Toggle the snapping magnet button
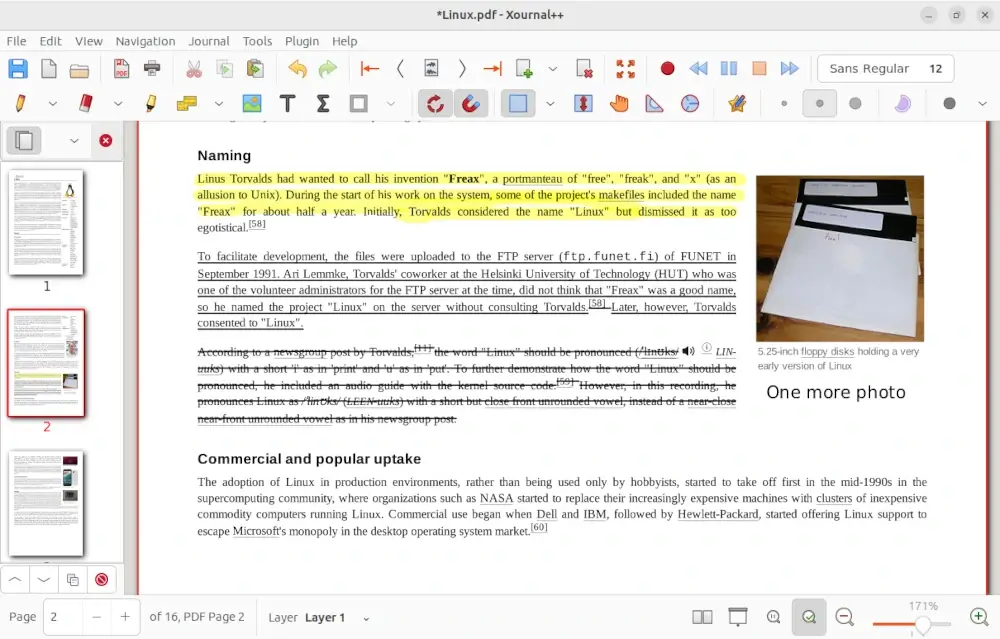The image size is (1000, 639). pos(471,103)
